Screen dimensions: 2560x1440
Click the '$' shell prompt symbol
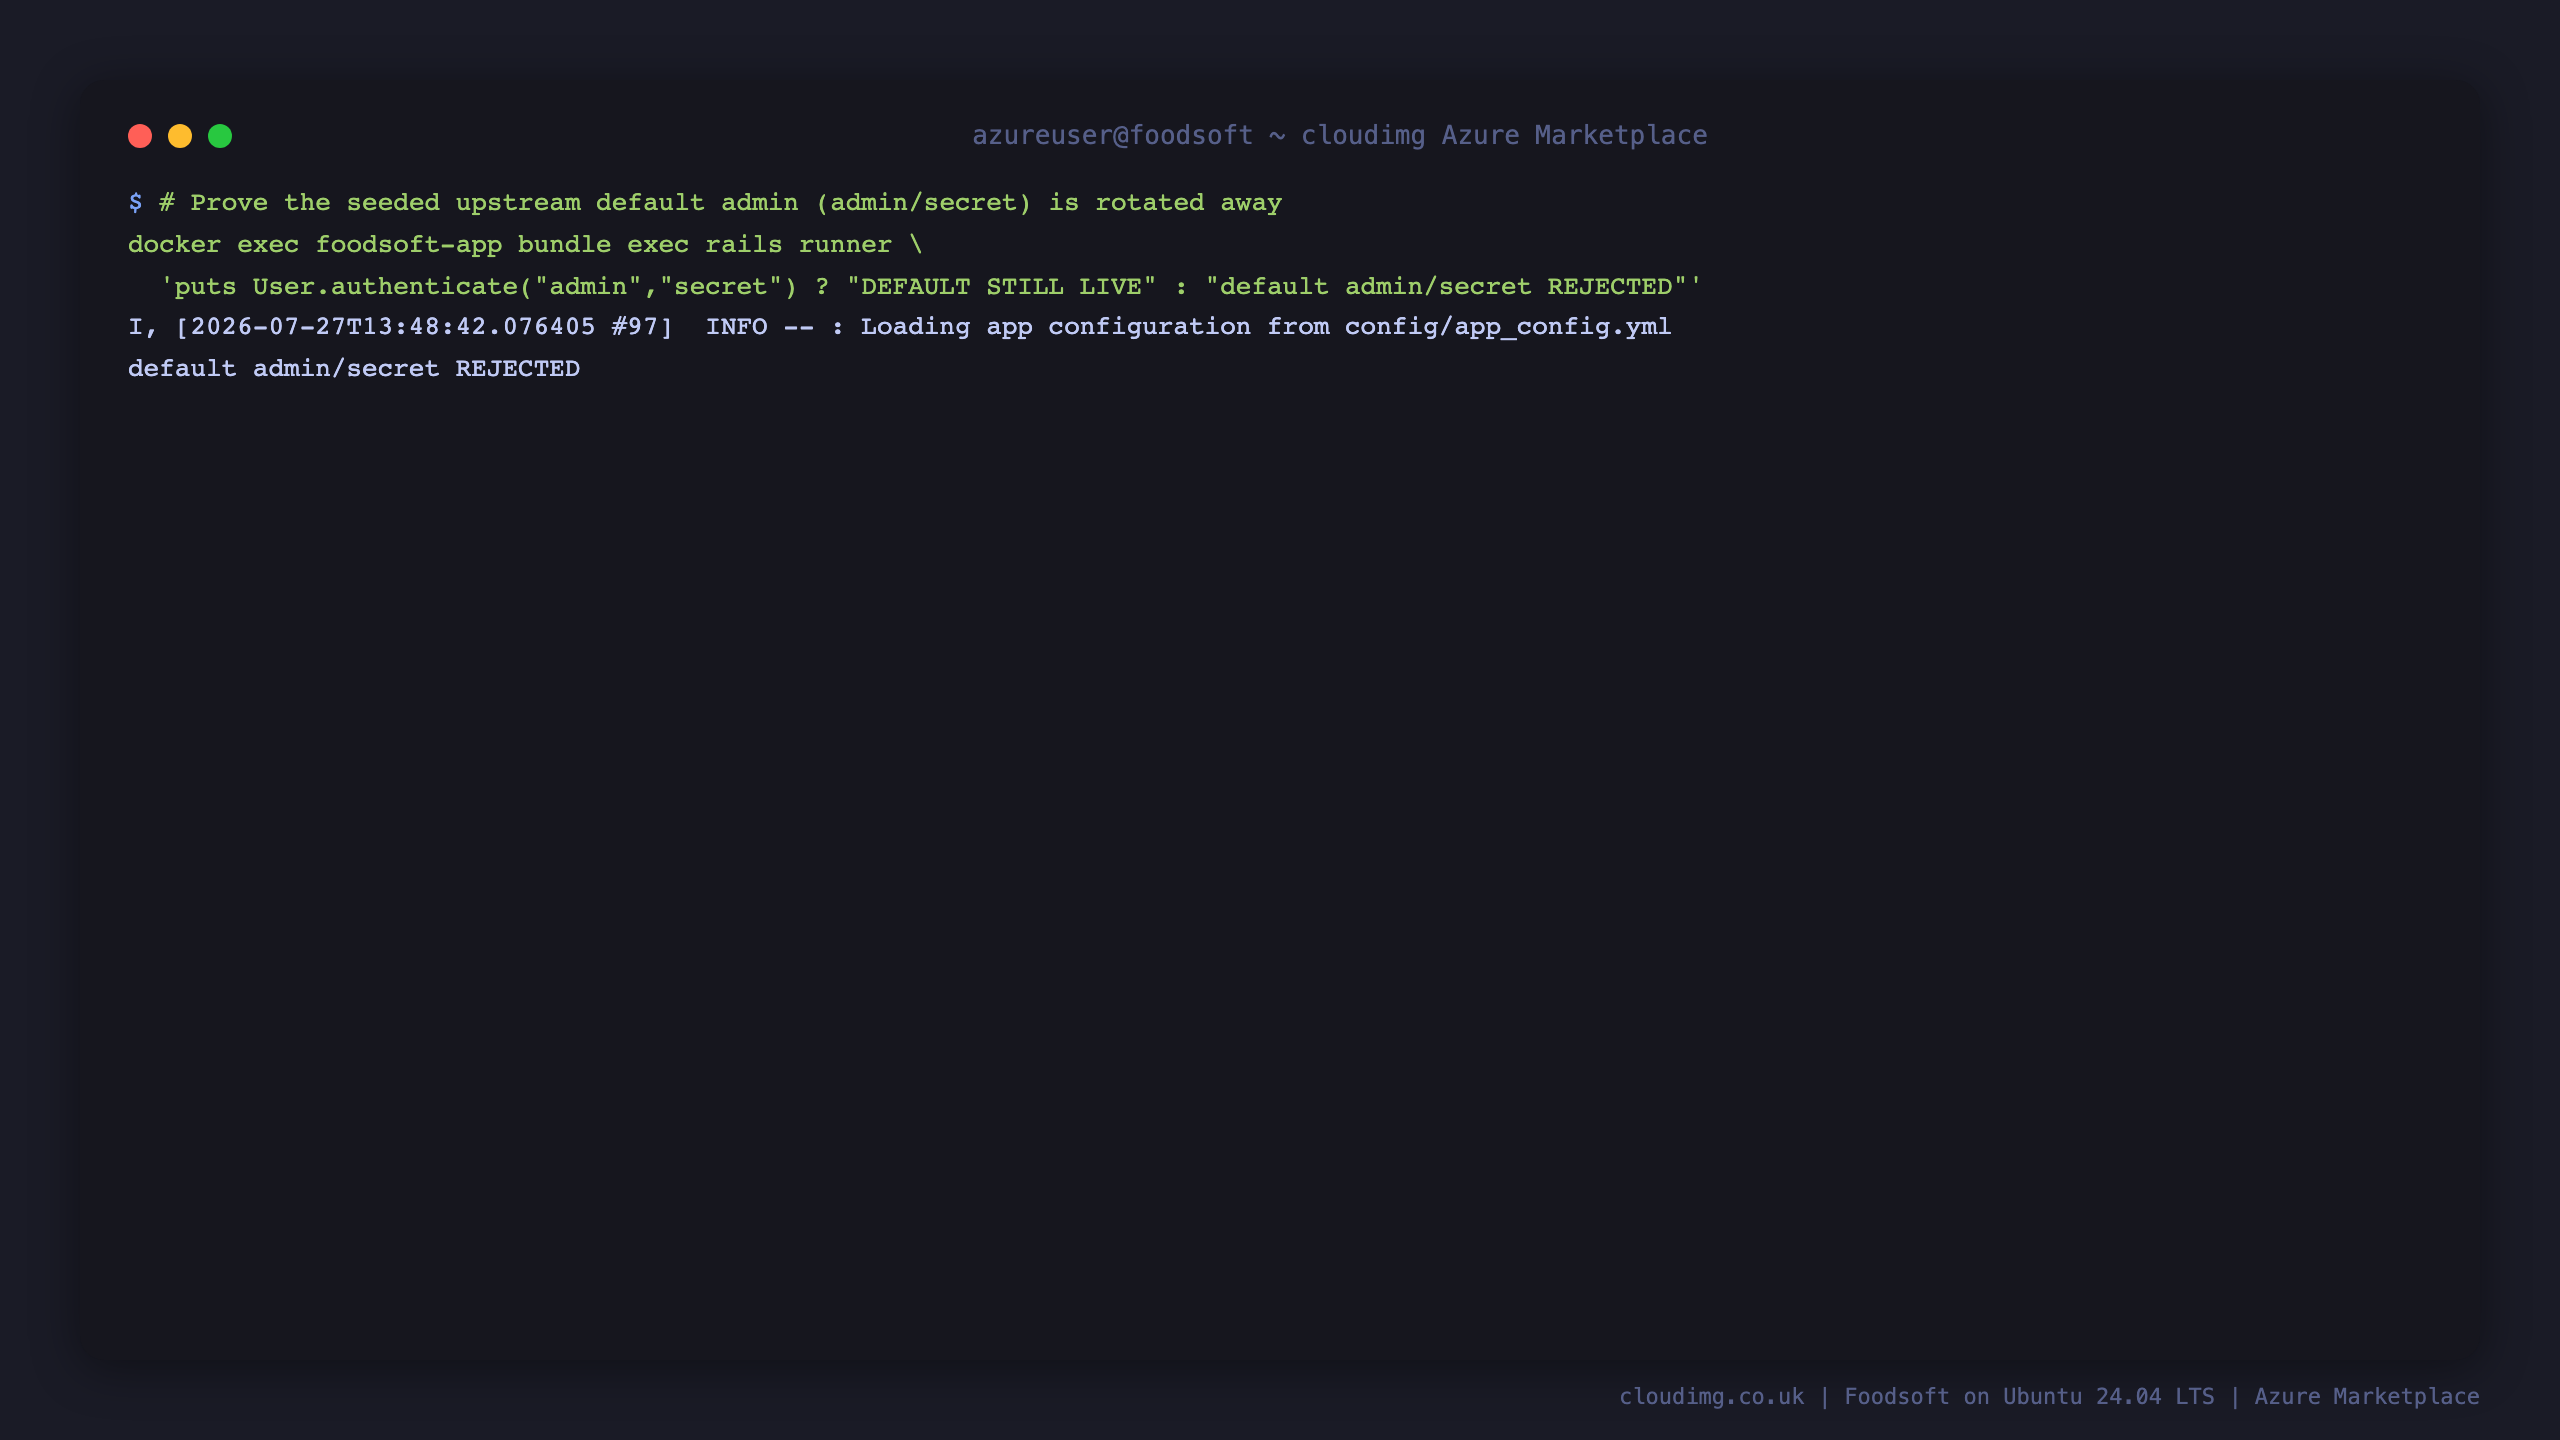tap(135, 203)
